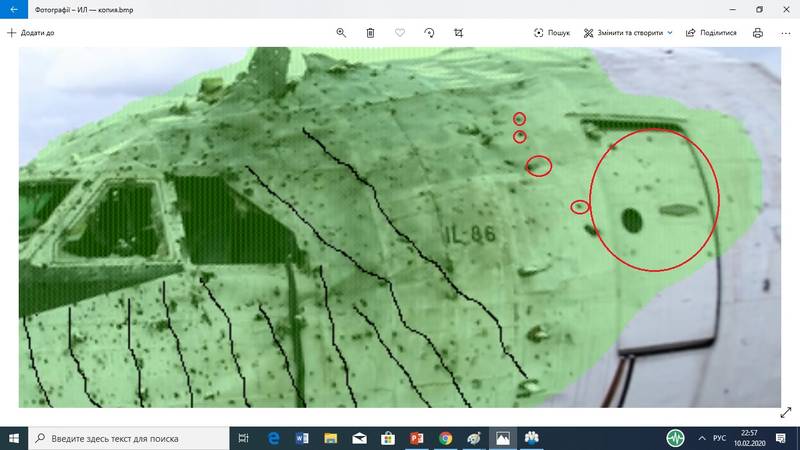Image resolution: width=800 pixels, height=450 pixels.
Task: Go back with the blue arrow button
Action: [x=14, y=9]
